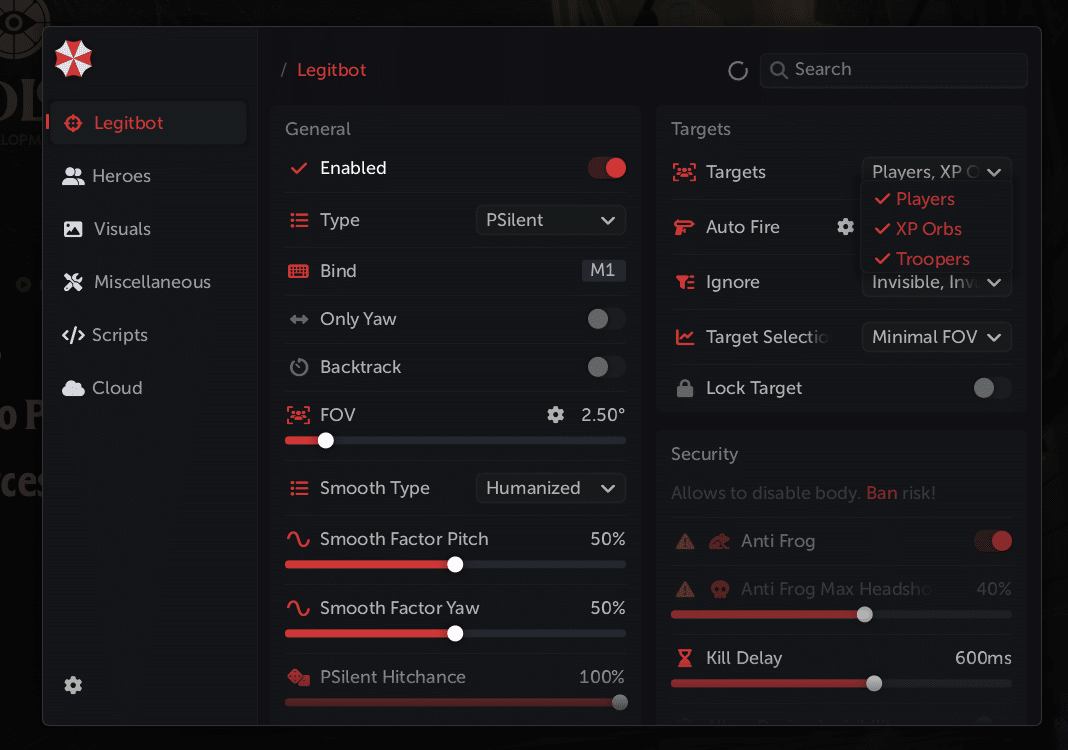Click the Kill Delay slider handle

pos(874,683)
